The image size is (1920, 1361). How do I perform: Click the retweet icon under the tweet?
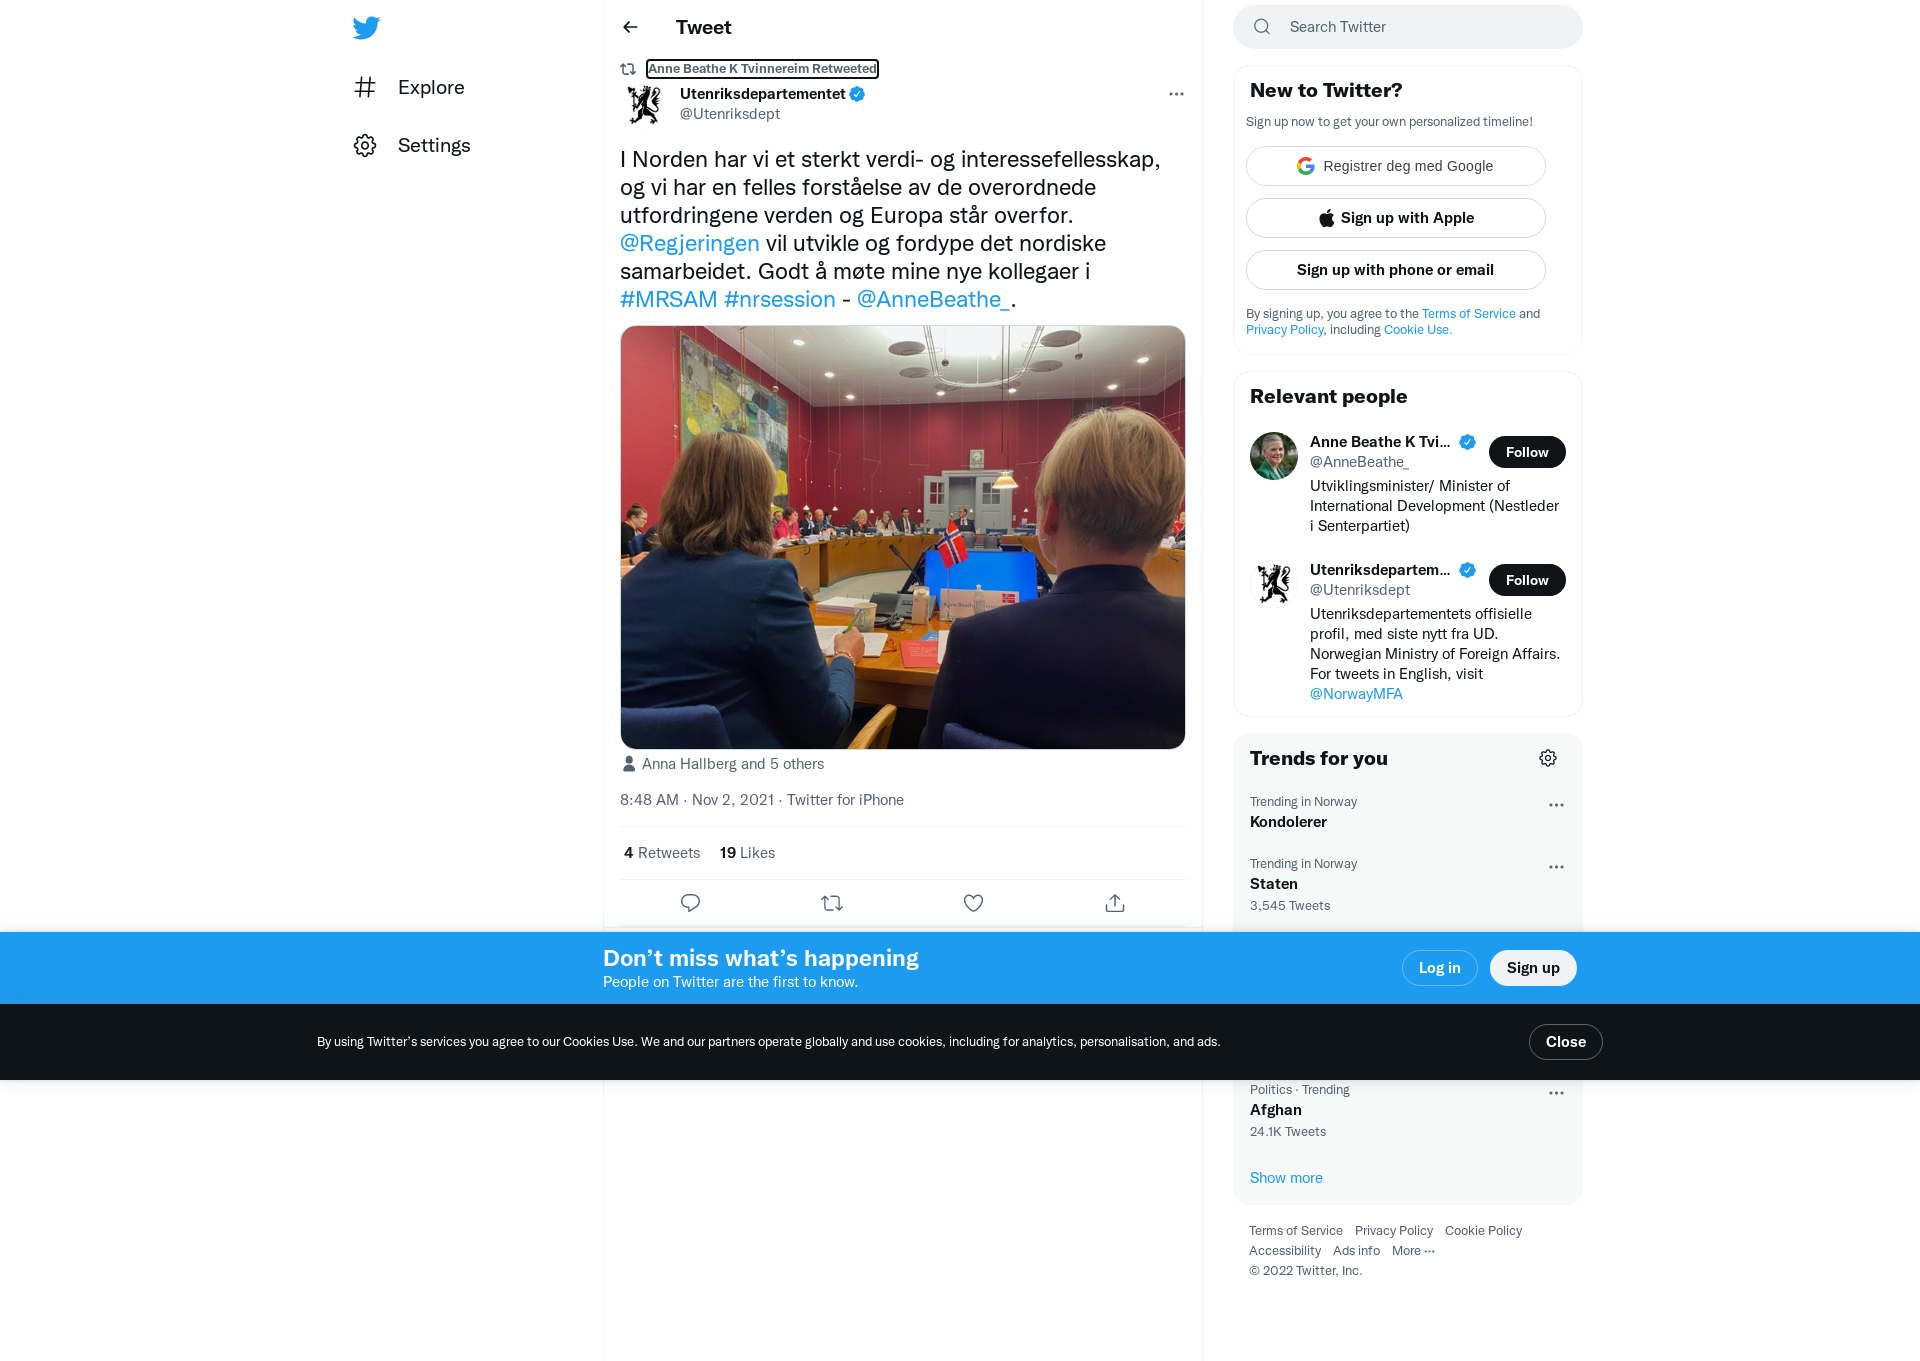tap(832, 903)
